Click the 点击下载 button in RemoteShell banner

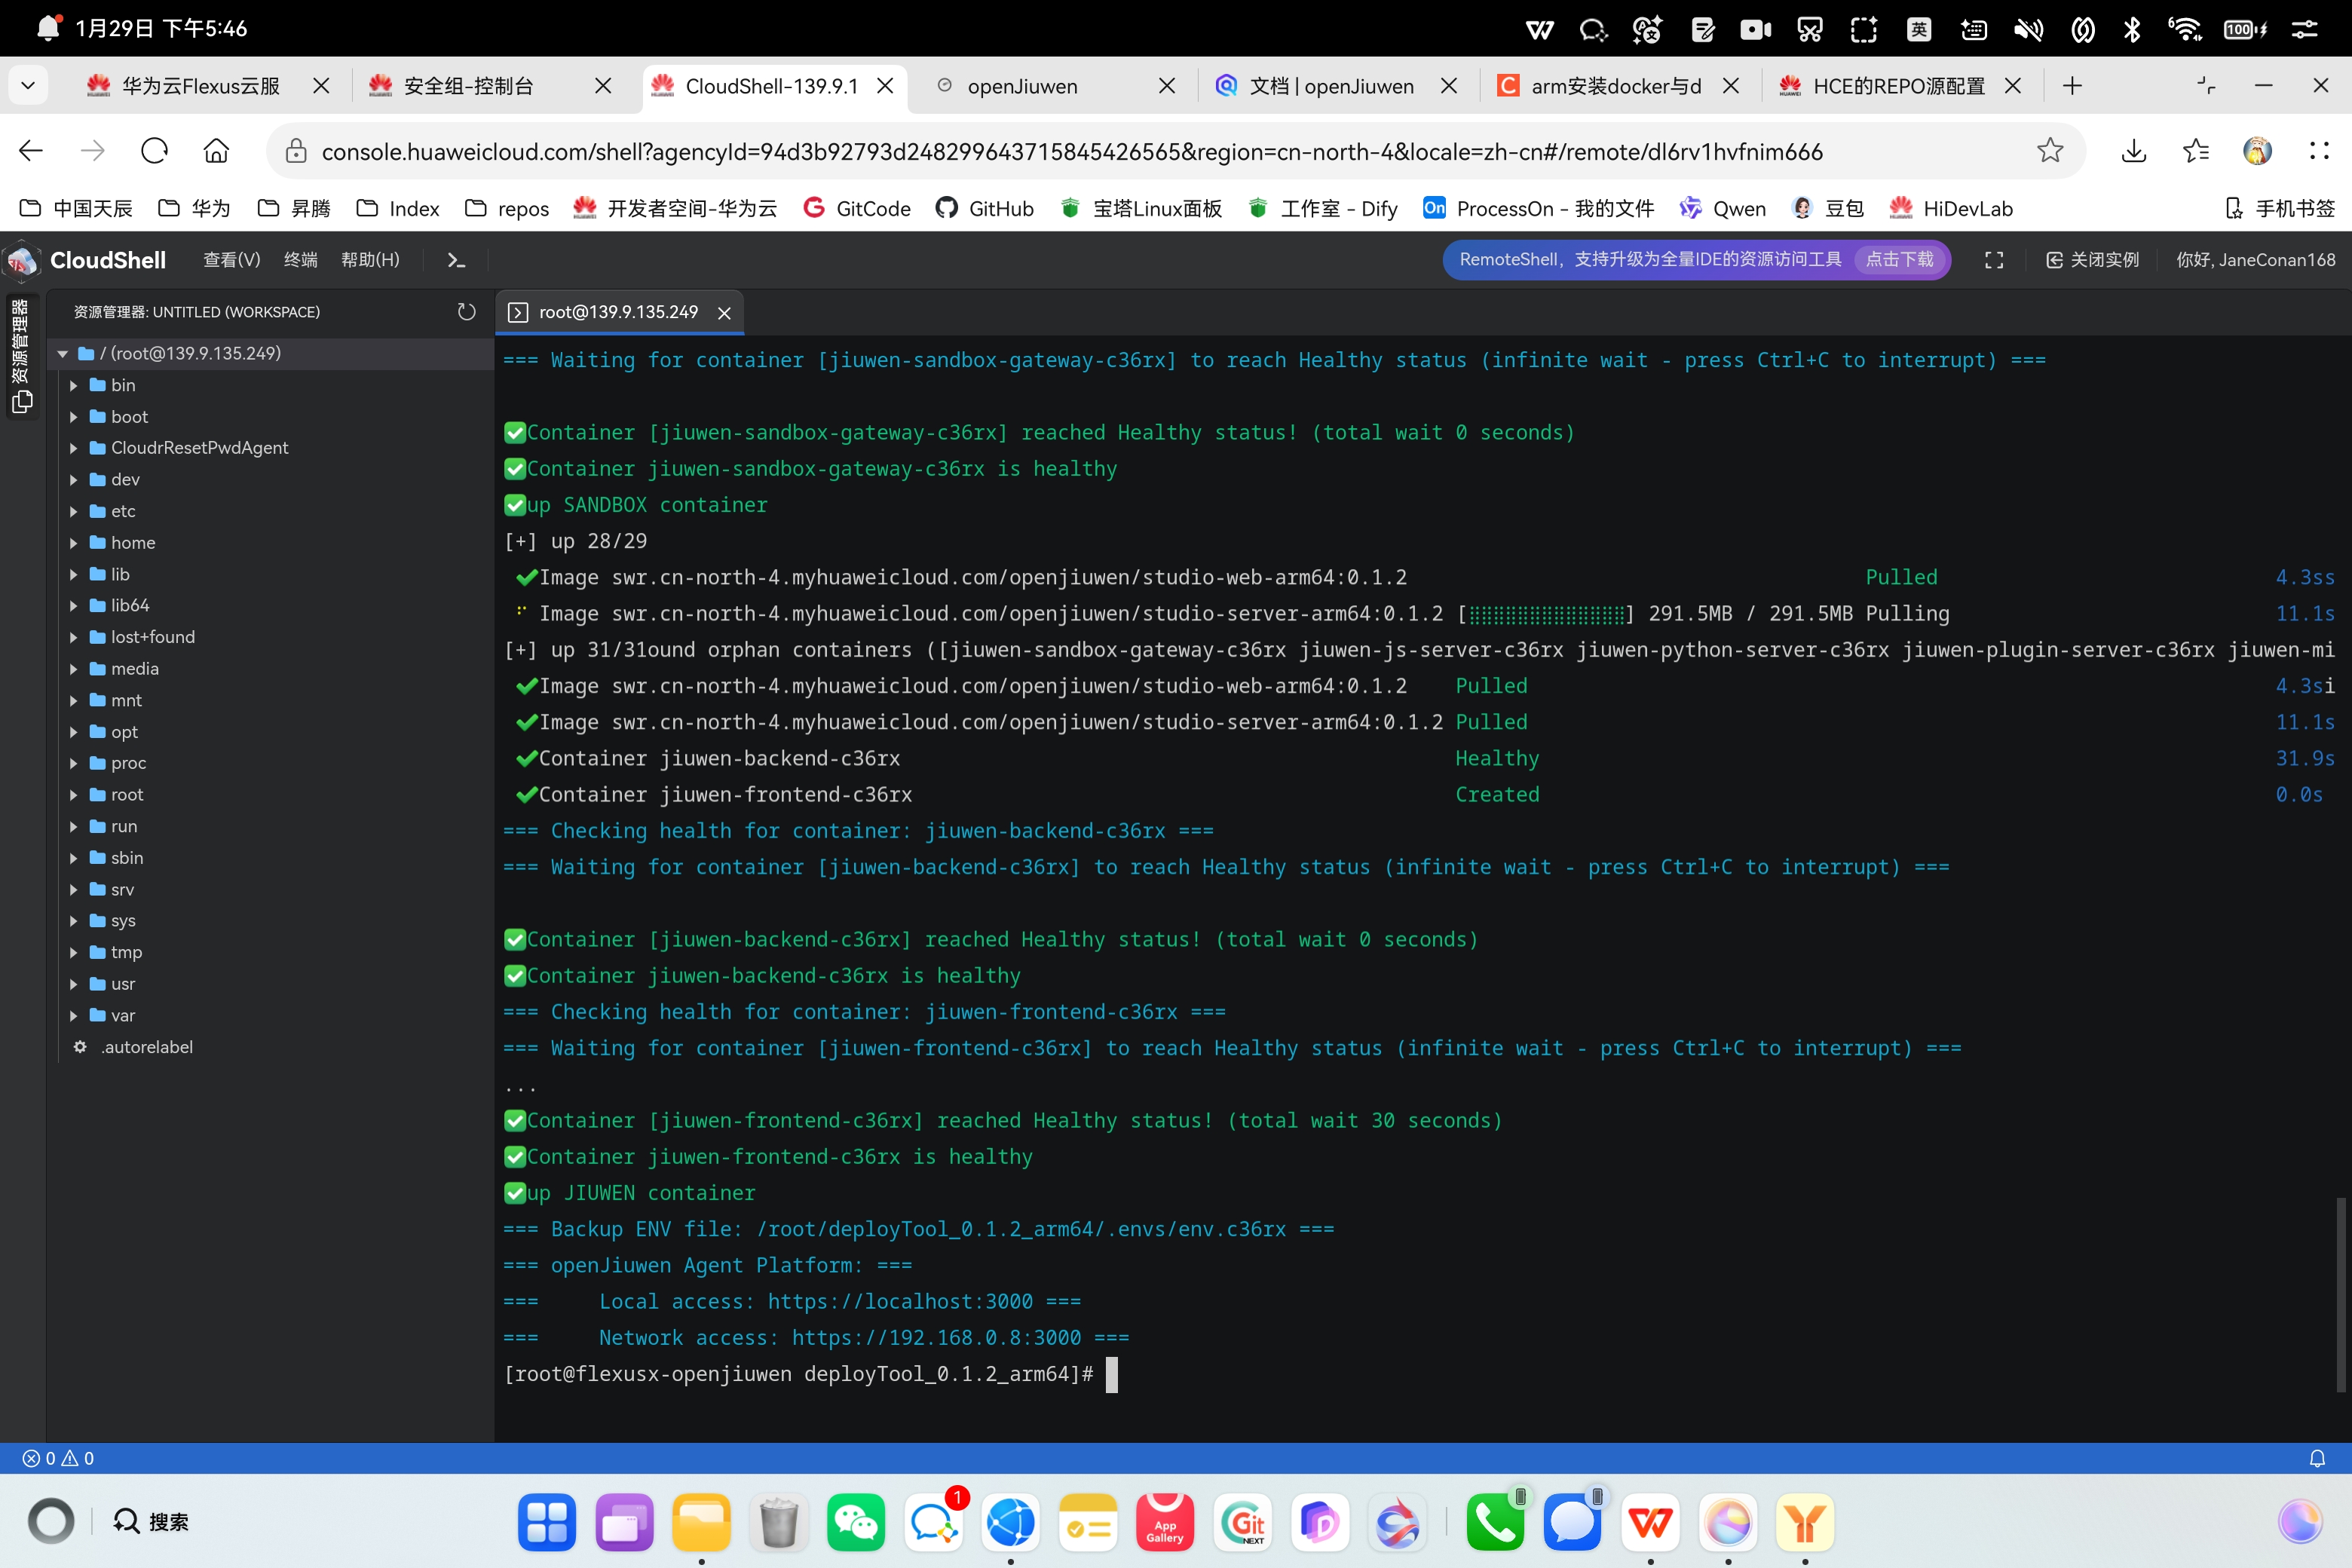pyautogui.click(x=1899, y=260)
